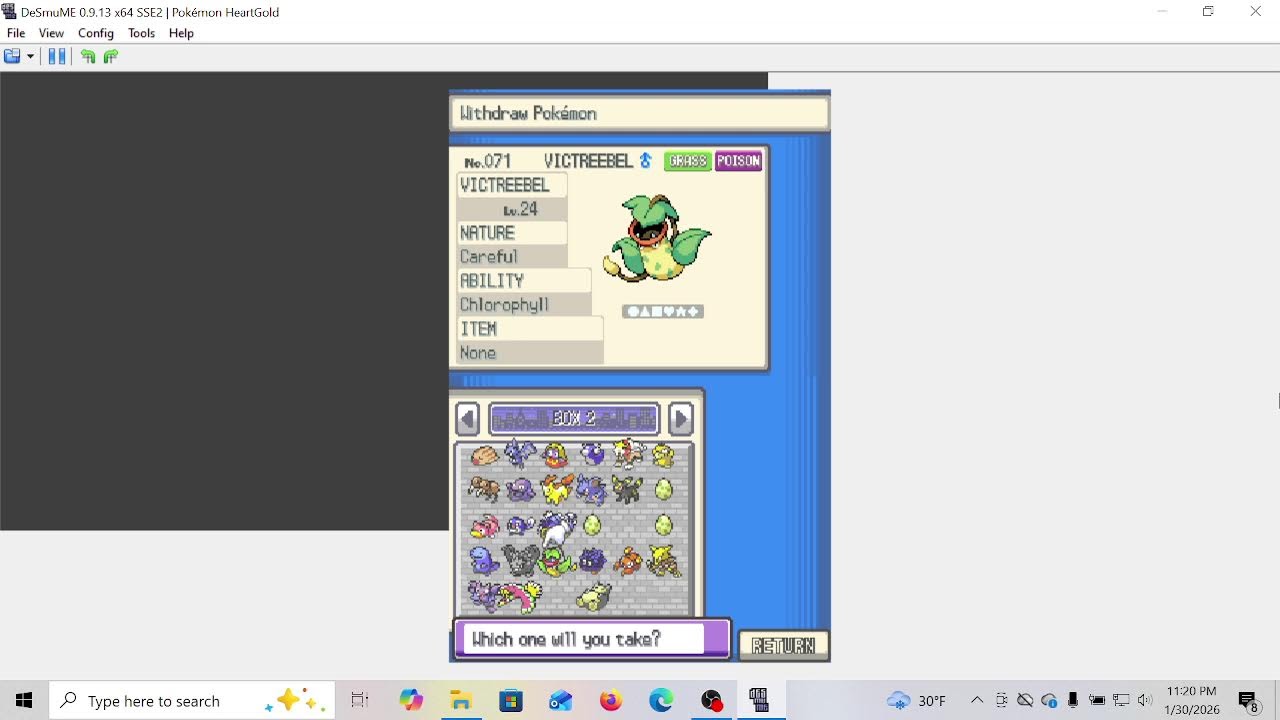Click the marking symbols strip under Victreebel
The height and width of the screenshot is (720, 1280).
pos(662,312)
